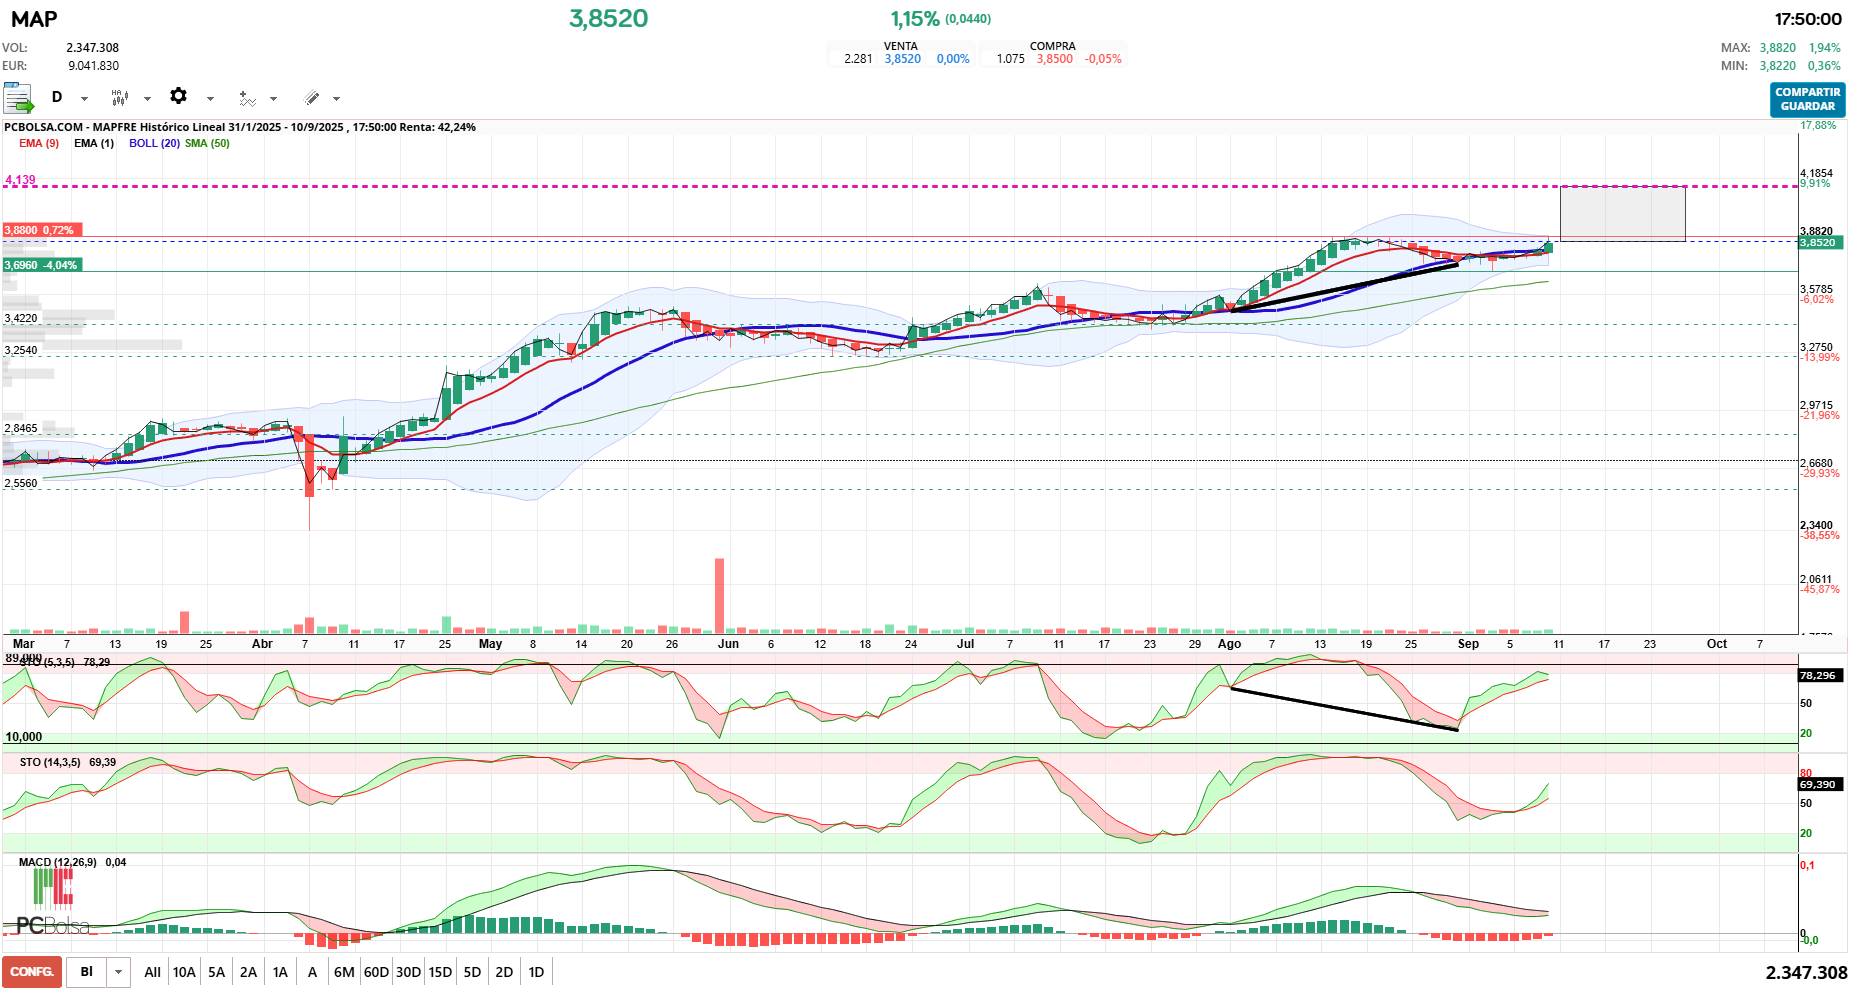1861x993 pixels.
Task: Click the MIN 3,8220 value
Action: pos(1778,66)
